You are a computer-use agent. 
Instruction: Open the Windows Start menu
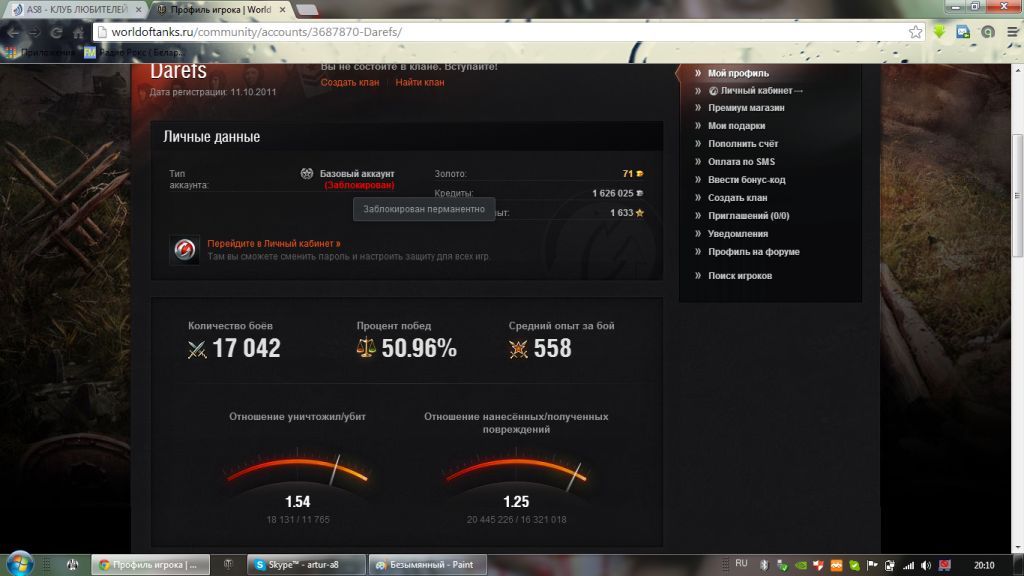[x=20, y=564]
